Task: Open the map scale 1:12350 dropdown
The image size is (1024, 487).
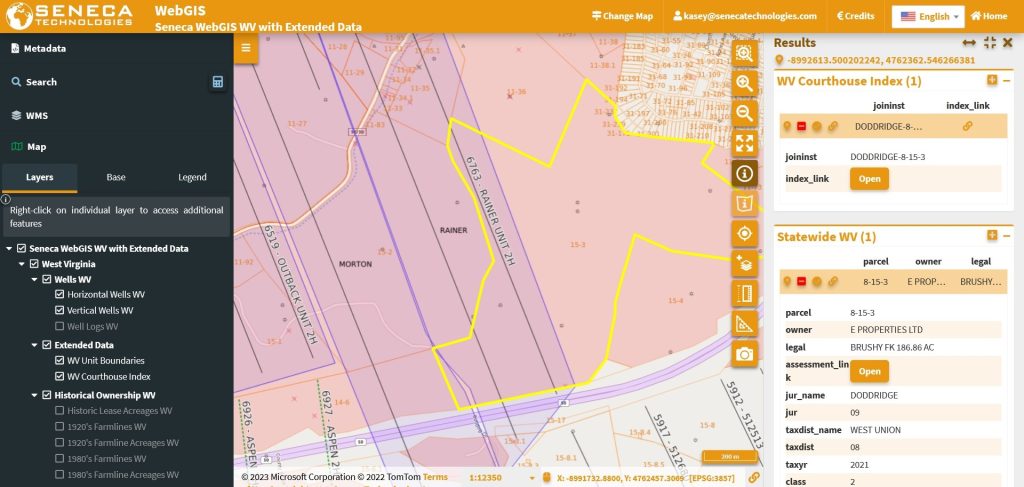Action: click(500, 478)
